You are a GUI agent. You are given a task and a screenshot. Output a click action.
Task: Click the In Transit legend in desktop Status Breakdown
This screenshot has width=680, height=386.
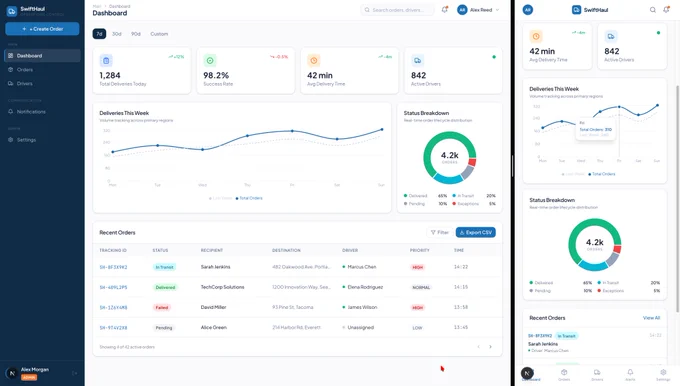click(463, 196)
